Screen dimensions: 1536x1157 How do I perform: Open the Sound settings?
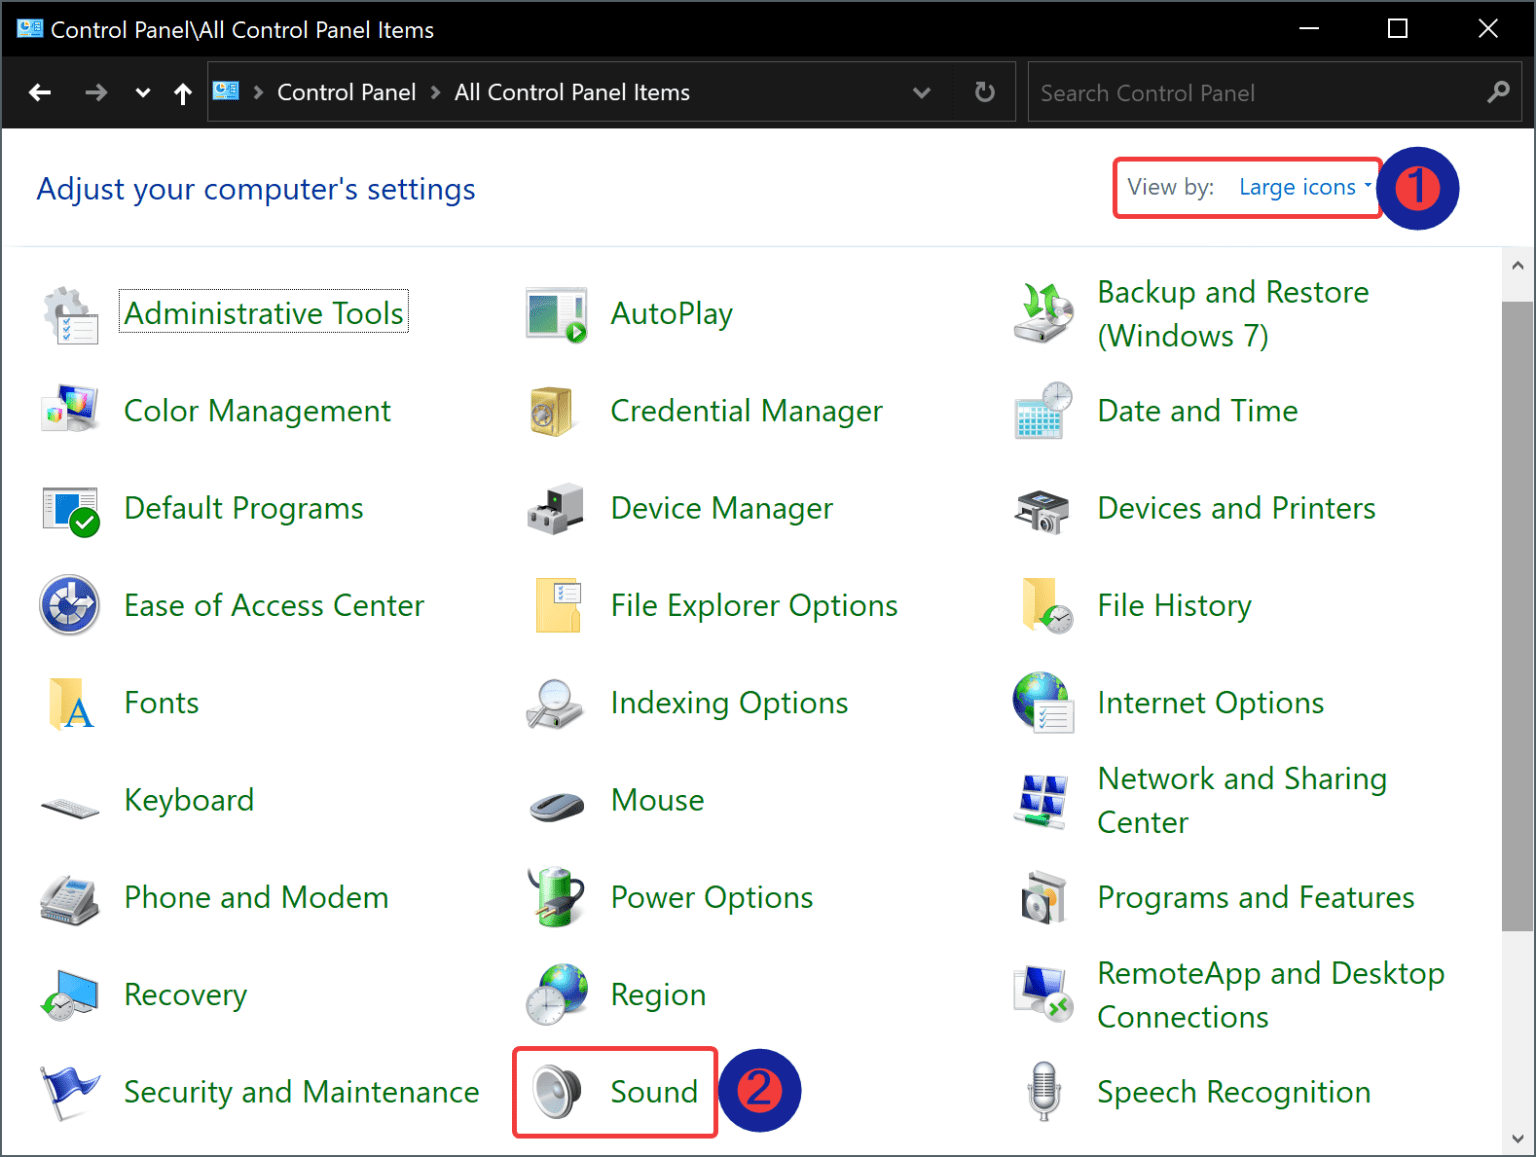654,1092
